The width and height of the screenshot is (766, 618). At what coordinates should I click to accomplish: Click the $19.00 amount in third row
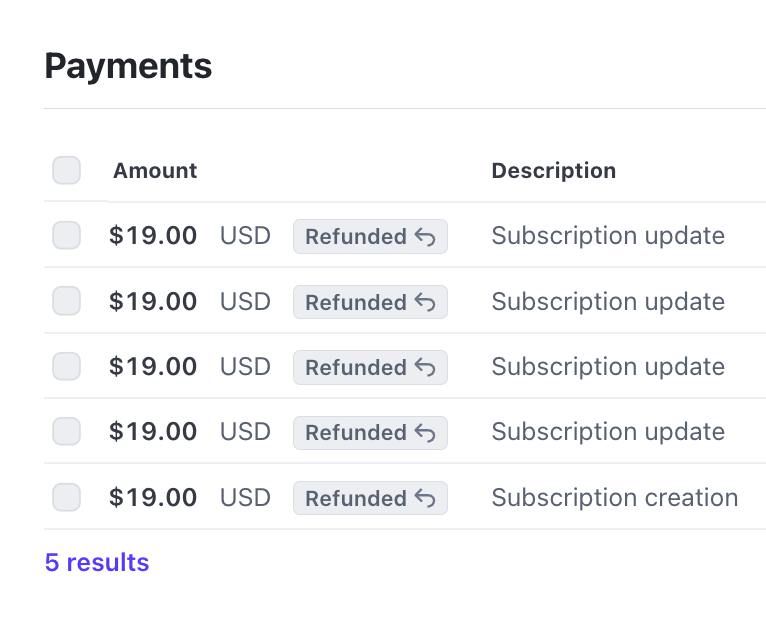pyautogui.click(x=153, y=367)
